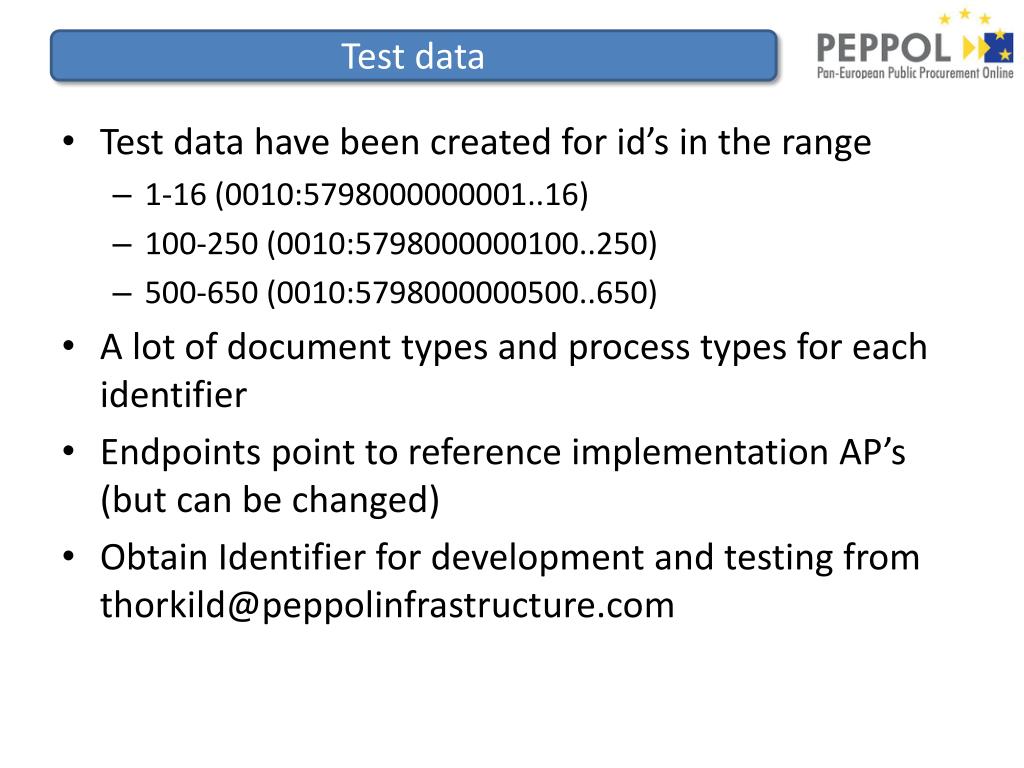Select the email thorkild@peppolinfrastructure.com
Screen dimensions: 1024x768
point(387,605)
